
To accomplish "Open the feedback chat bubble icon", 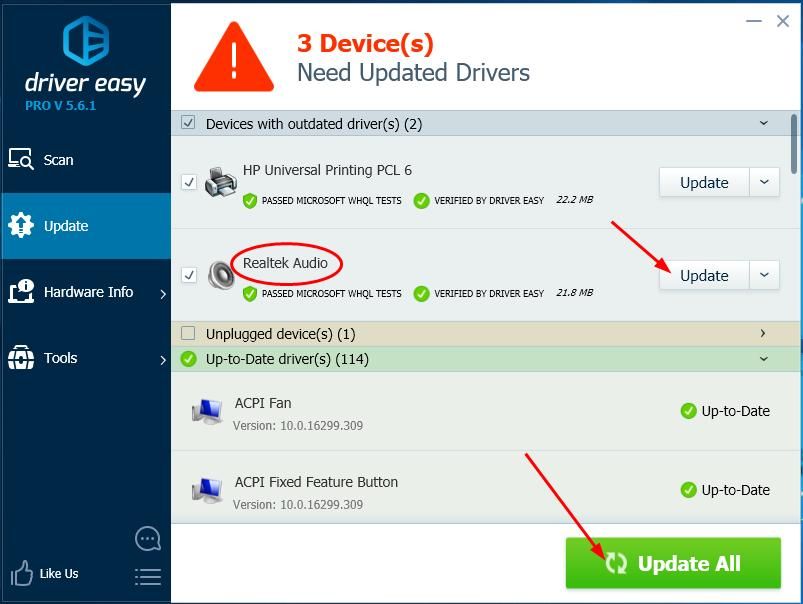I will coord(147,539).
